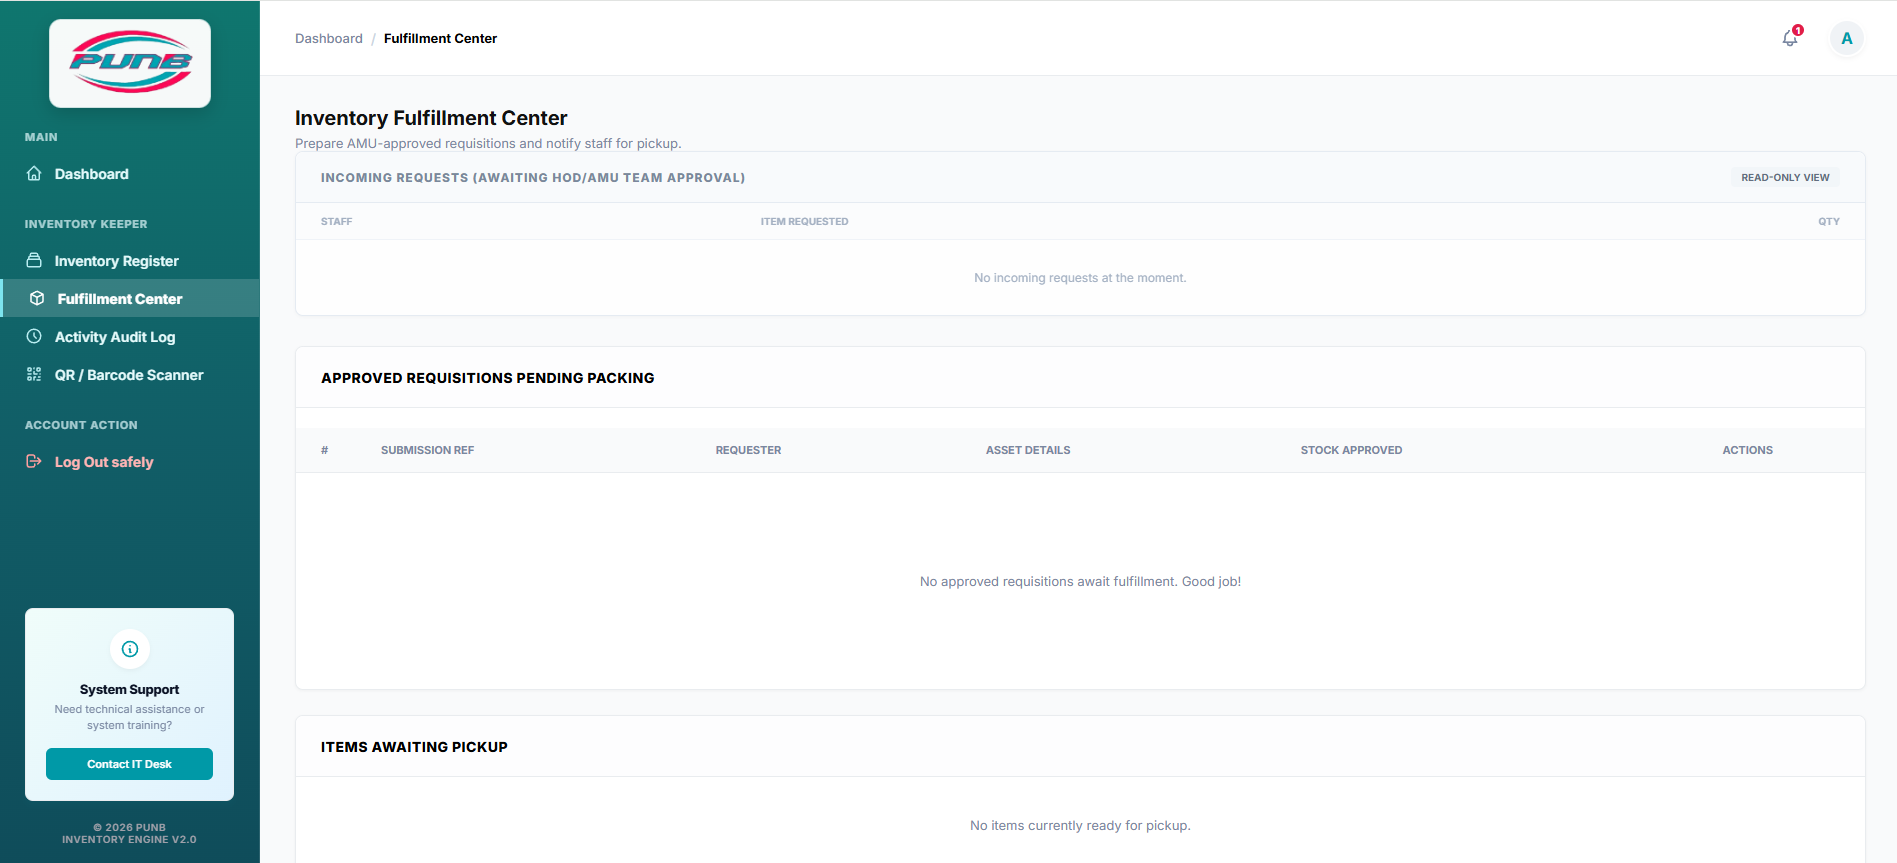Click the System Support info icon
This screenshot has height=863, width=1897.
(130, 649)
